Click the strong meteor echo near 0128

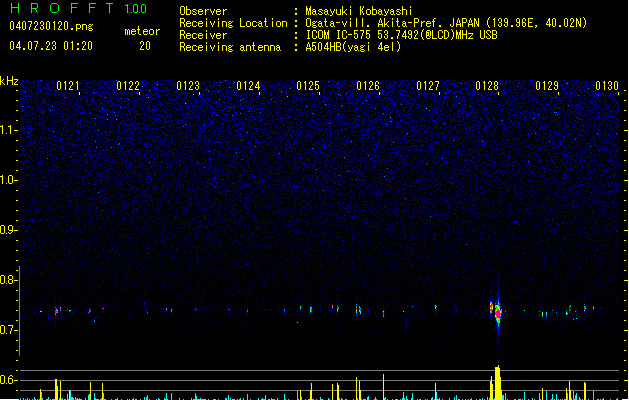click(x=497, y=312)
